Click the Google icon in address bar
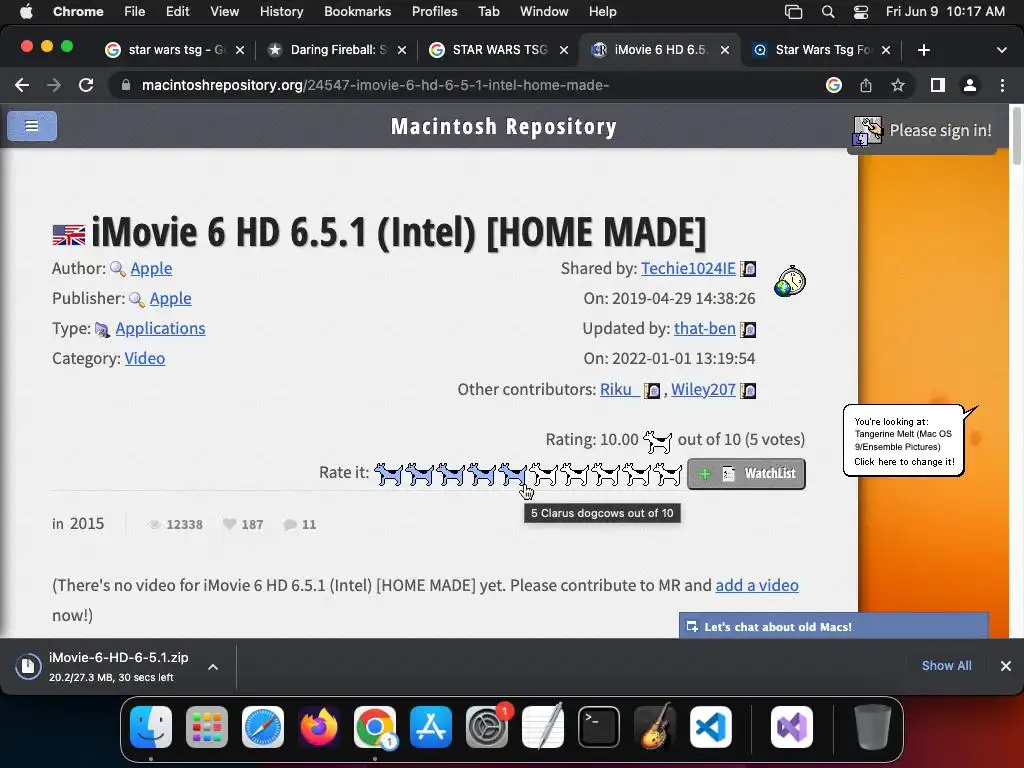 (833, 86)
